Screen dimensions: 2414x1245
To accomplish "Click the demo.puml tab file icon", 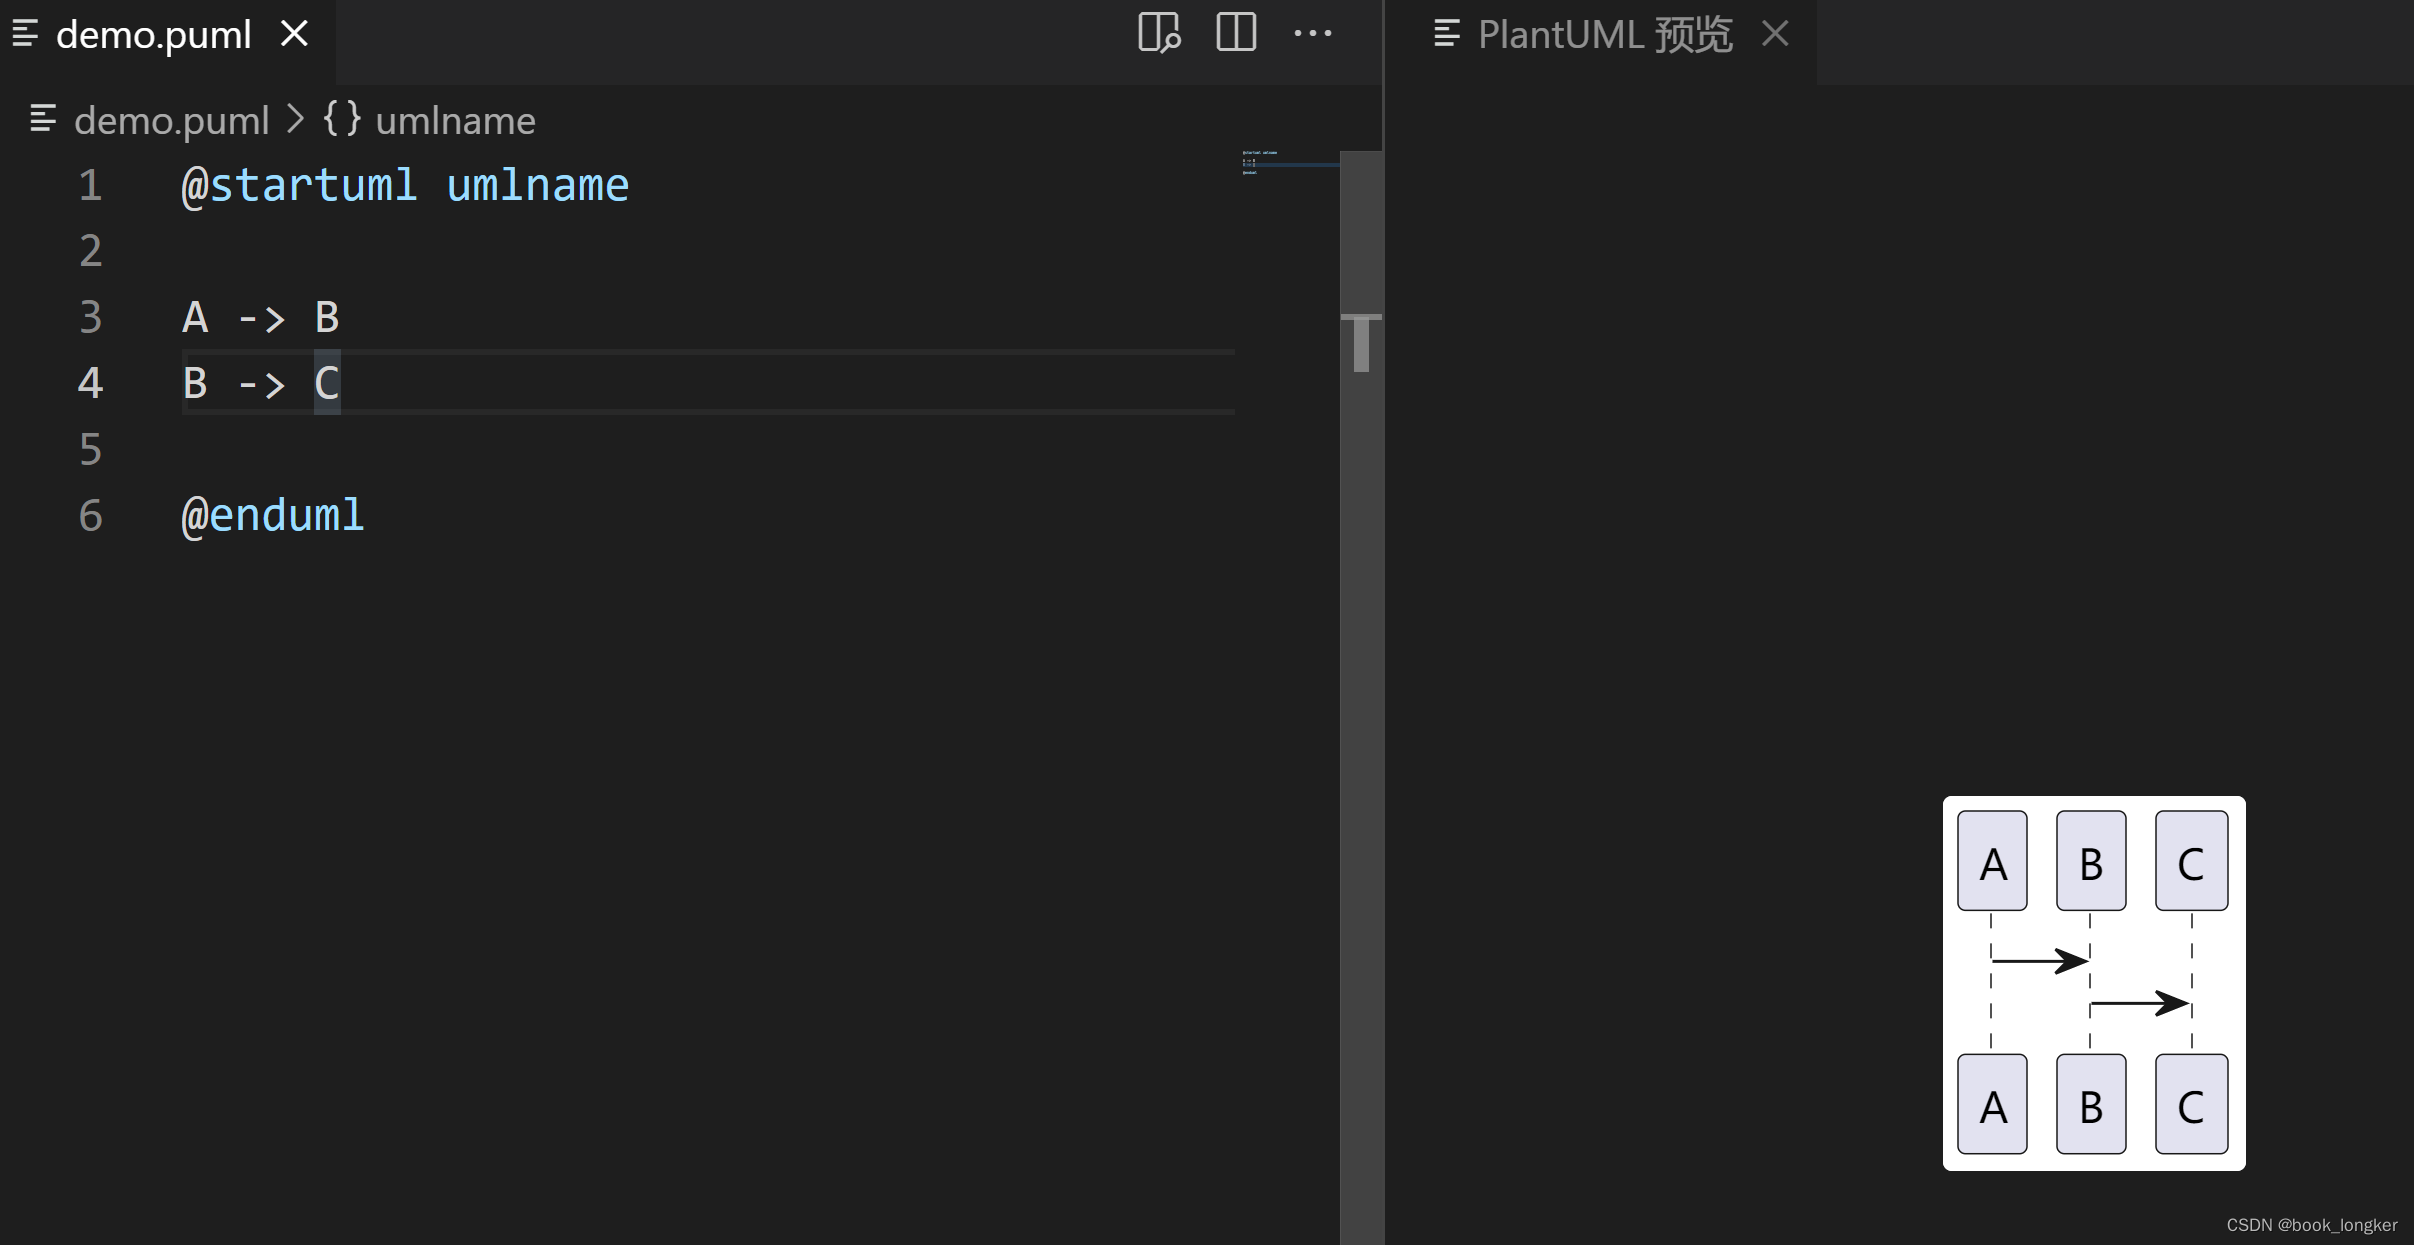I will coord(25,34).
